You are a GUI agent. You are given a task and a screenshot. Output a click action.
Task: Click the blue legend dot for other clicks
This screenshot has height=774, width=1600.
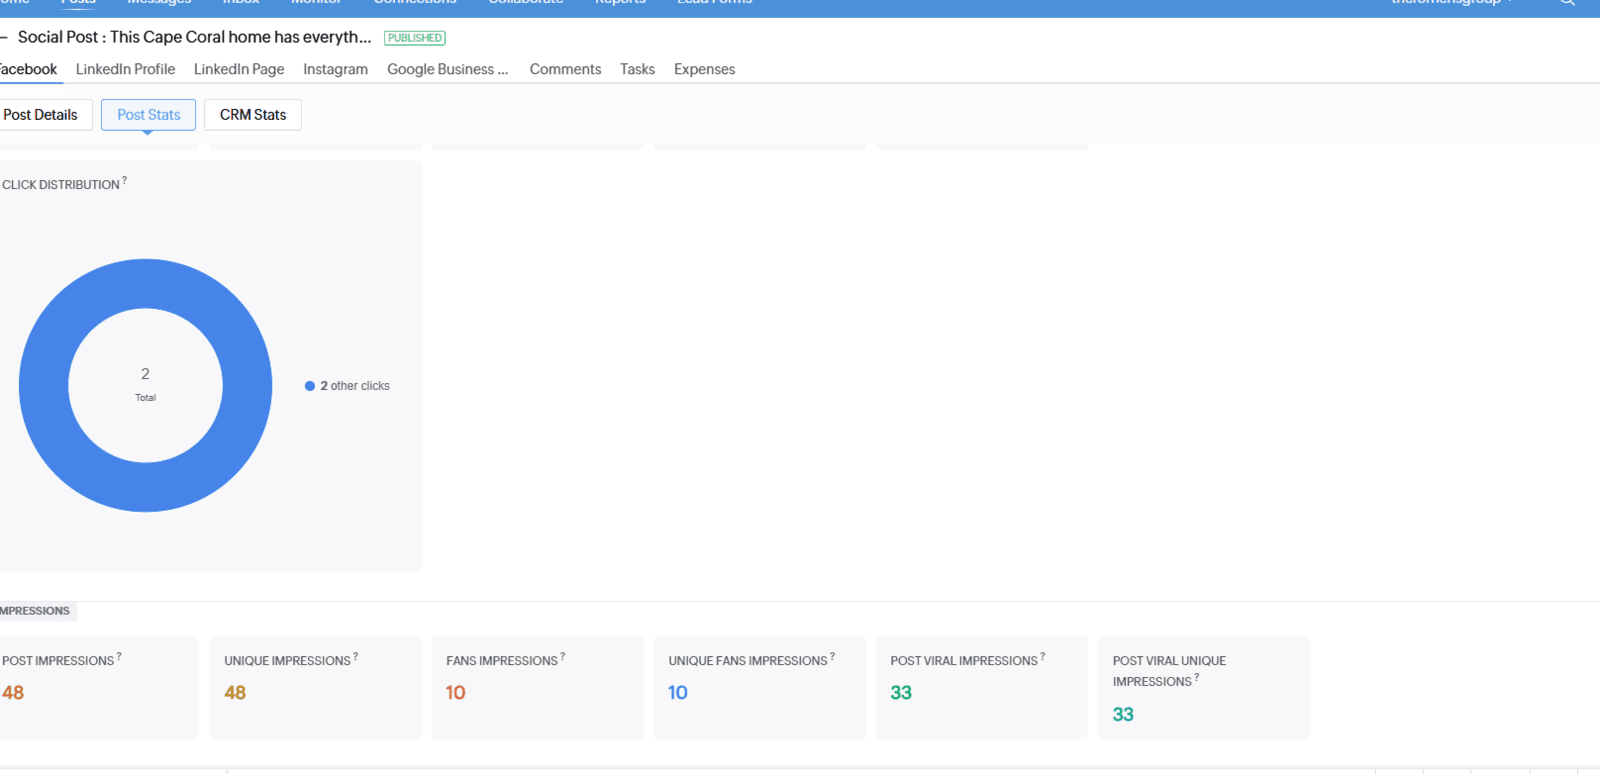(310, 386)
